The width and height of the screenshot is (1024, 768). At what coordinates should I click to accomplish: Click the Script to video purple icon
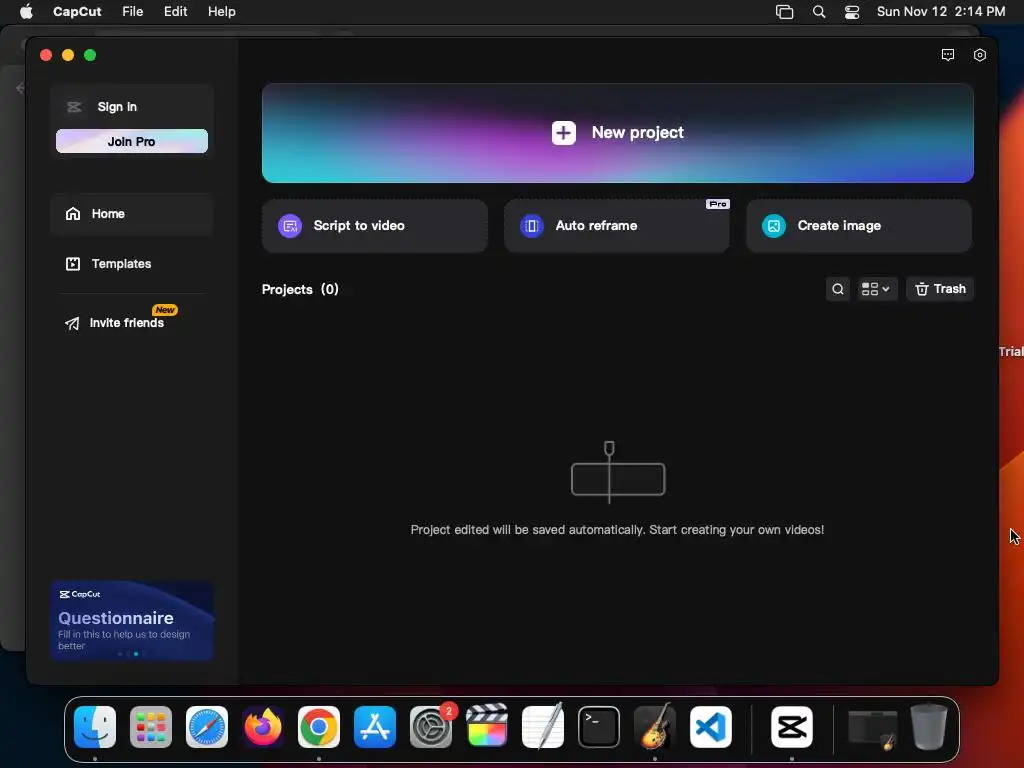click(x=290, y=226)
